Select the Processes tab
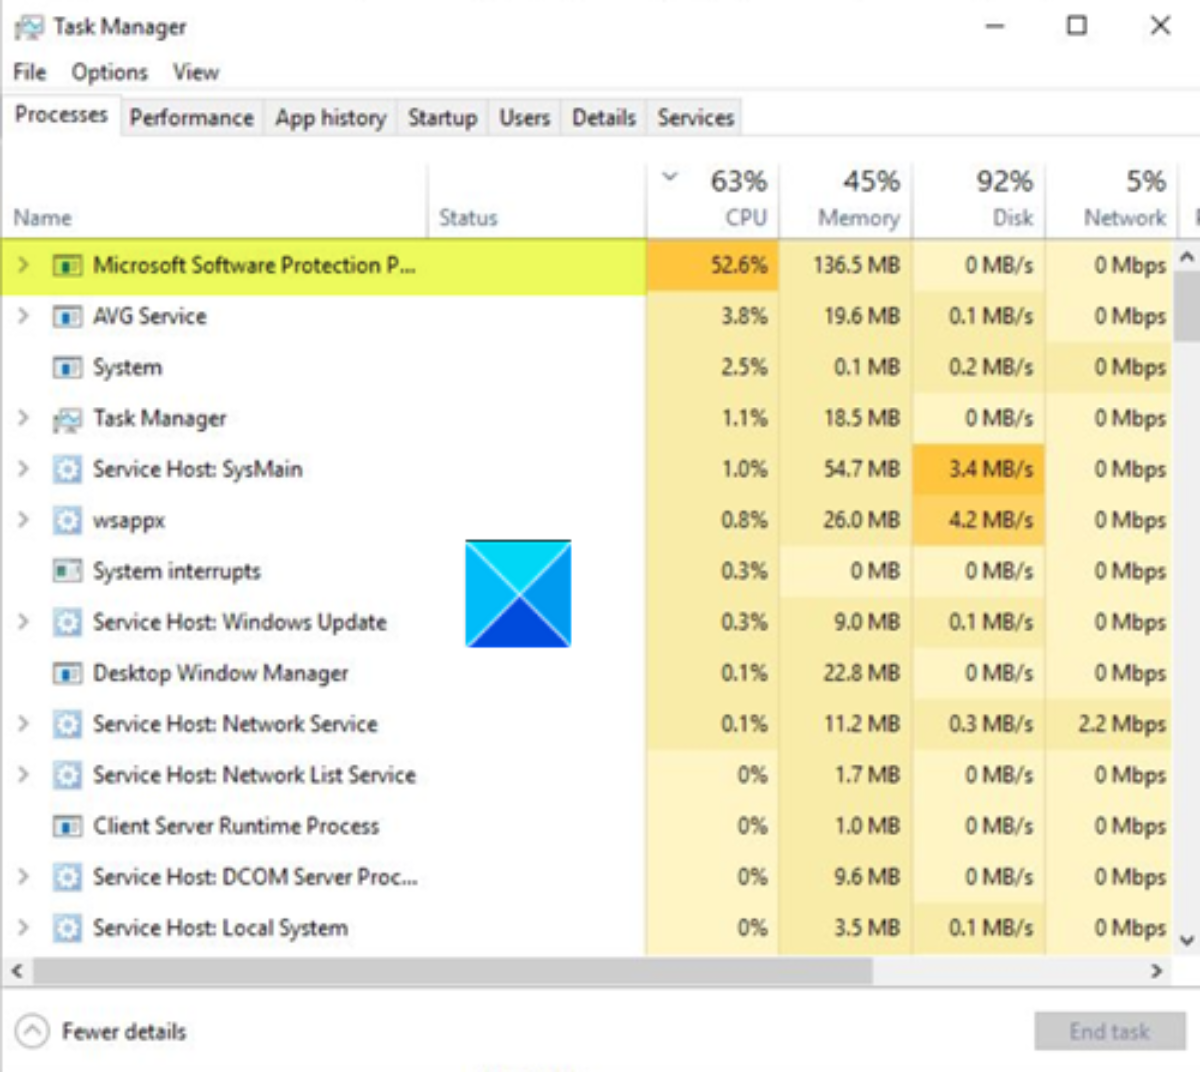 tap(61, 115)
